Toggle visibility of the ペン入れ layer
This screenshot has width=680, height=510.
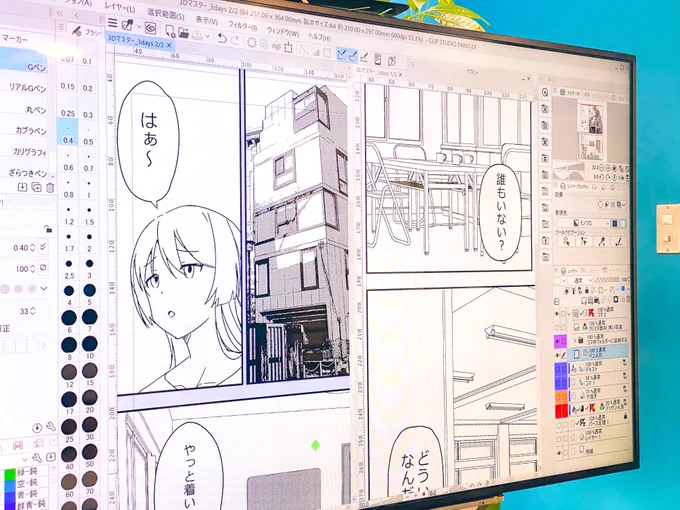tap(557, 355)
